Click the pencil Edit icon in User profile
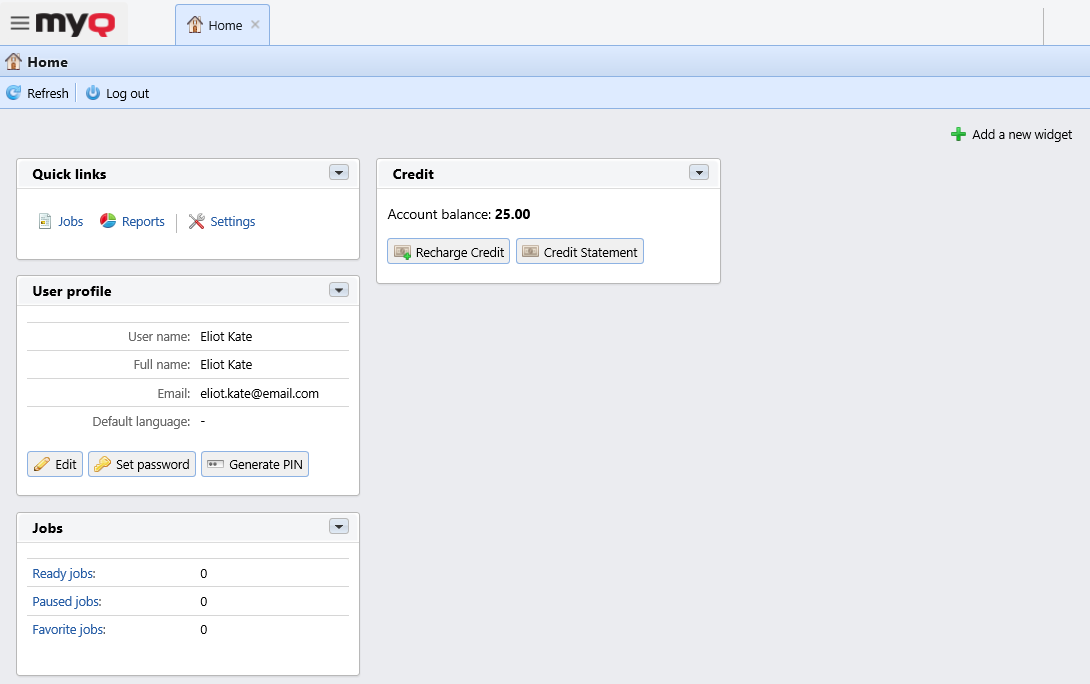Screen dimensions: 1090x684 (41, 464)
